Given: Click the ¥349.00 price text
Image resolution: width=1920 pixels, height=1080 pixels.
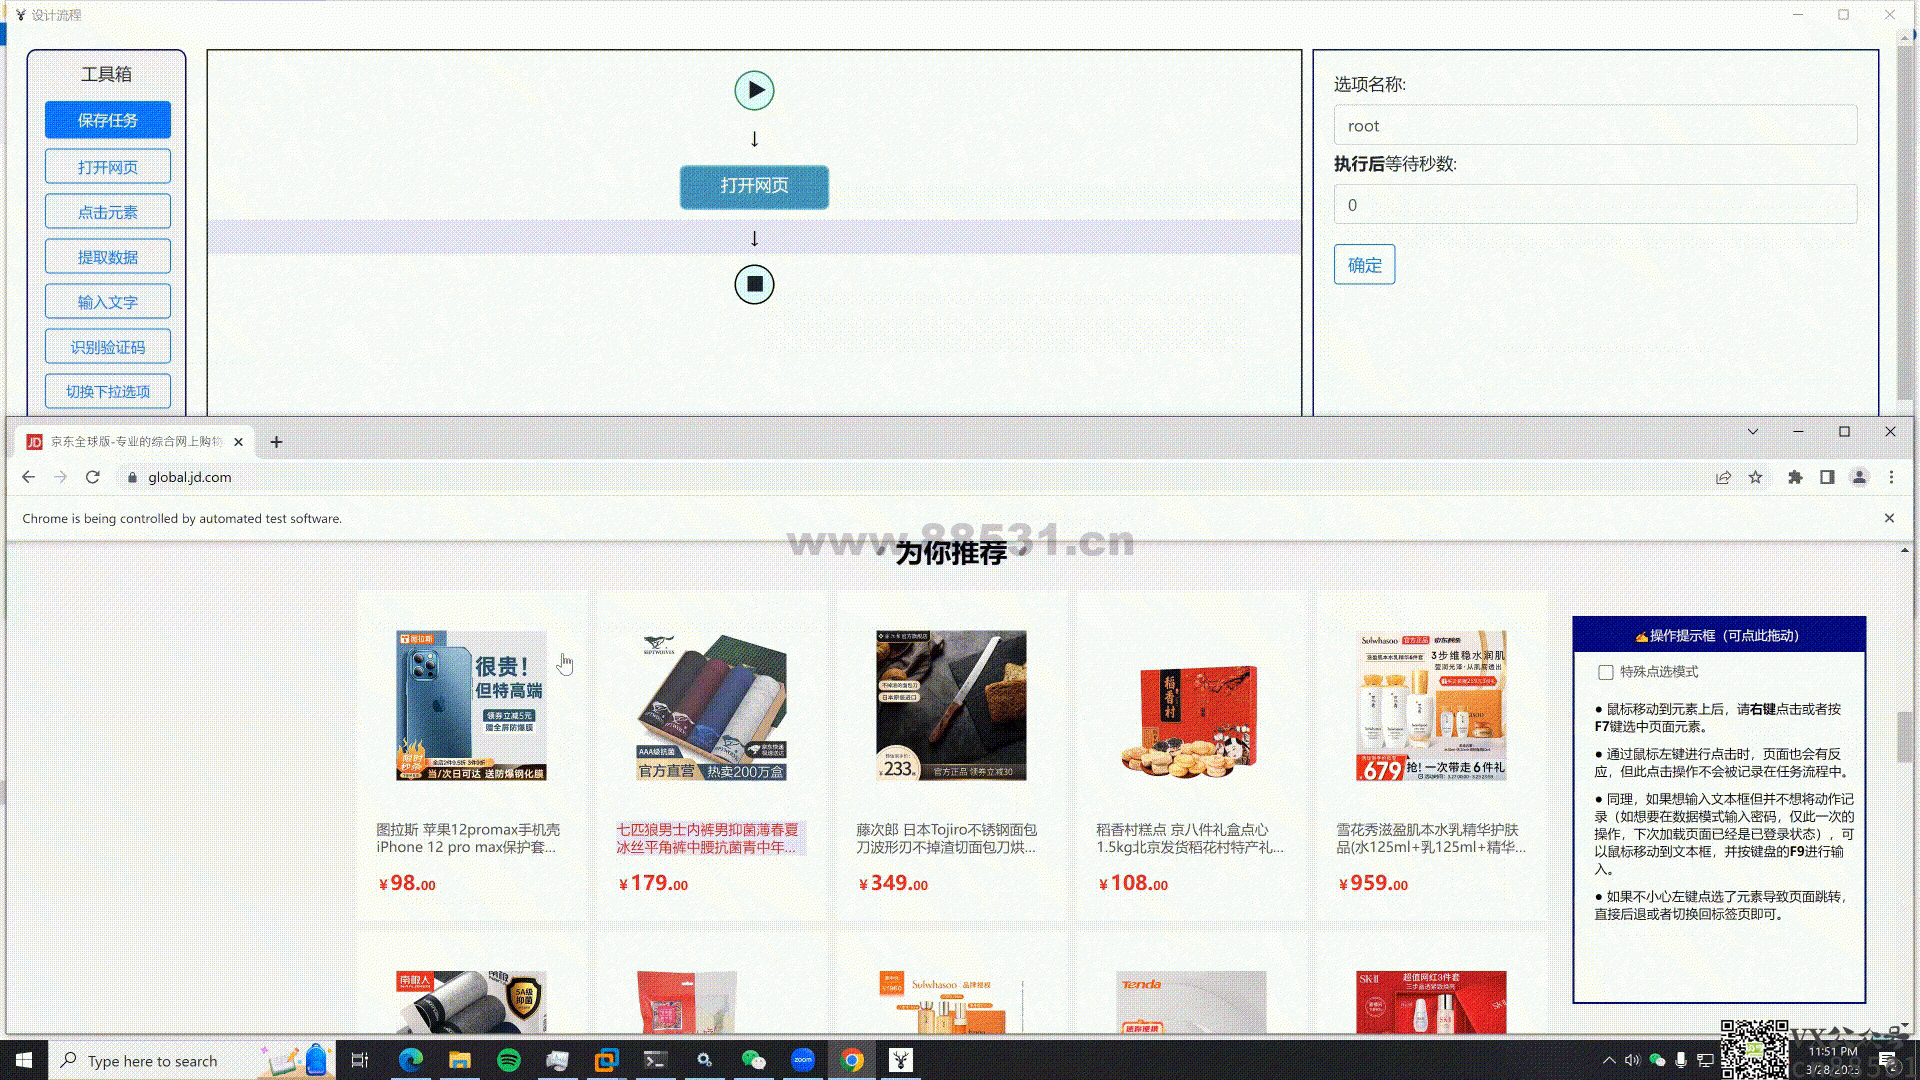Looking at the screenshot, I should (x=893, y=883).
